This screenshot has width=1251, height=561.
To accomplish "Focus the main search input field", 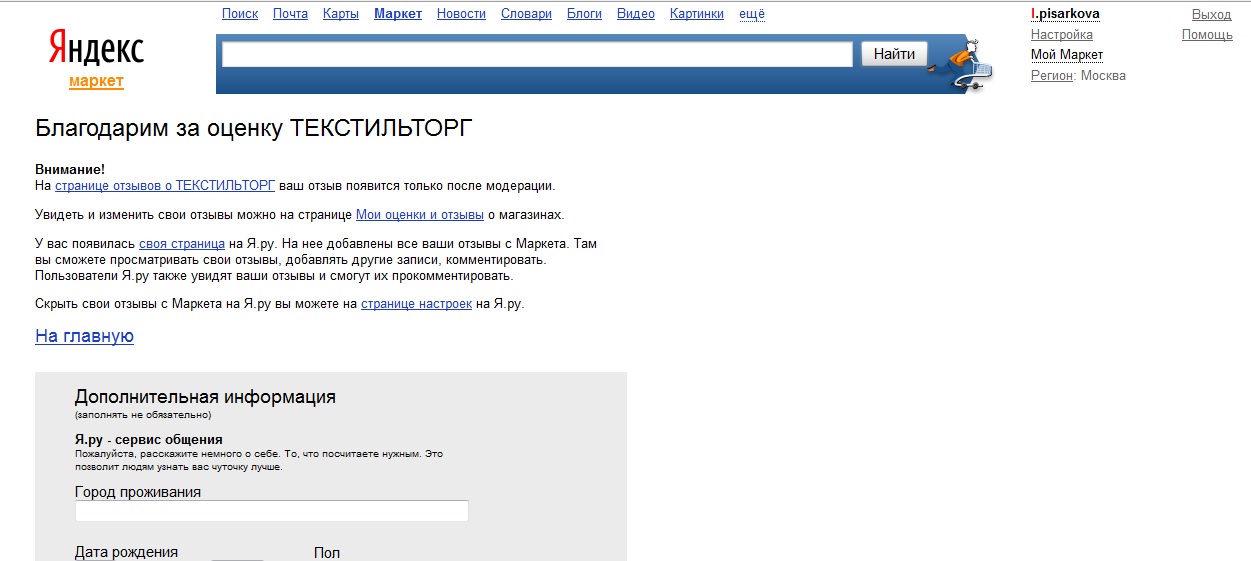I will [x=537, y=54].
